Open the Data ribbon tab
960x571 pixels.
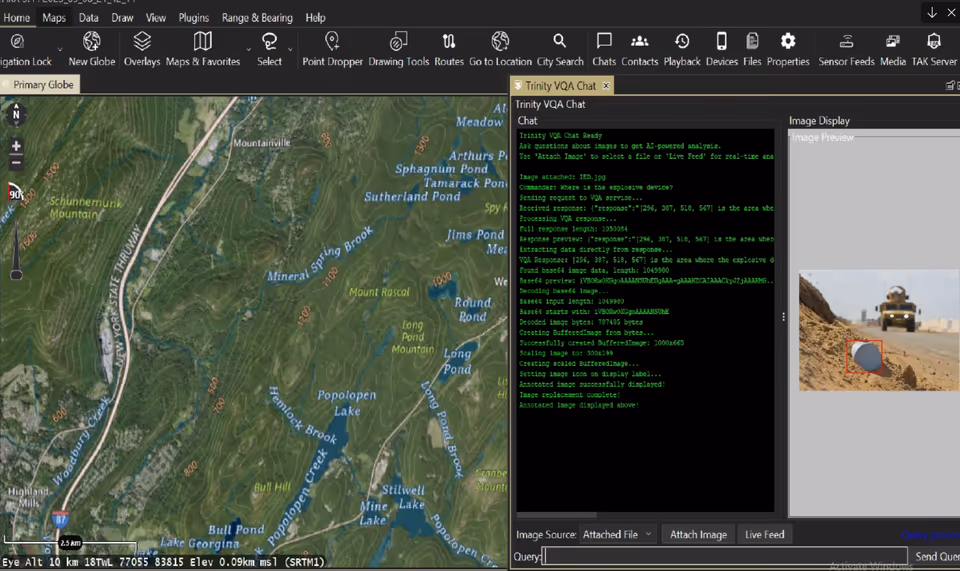point(89,18)
